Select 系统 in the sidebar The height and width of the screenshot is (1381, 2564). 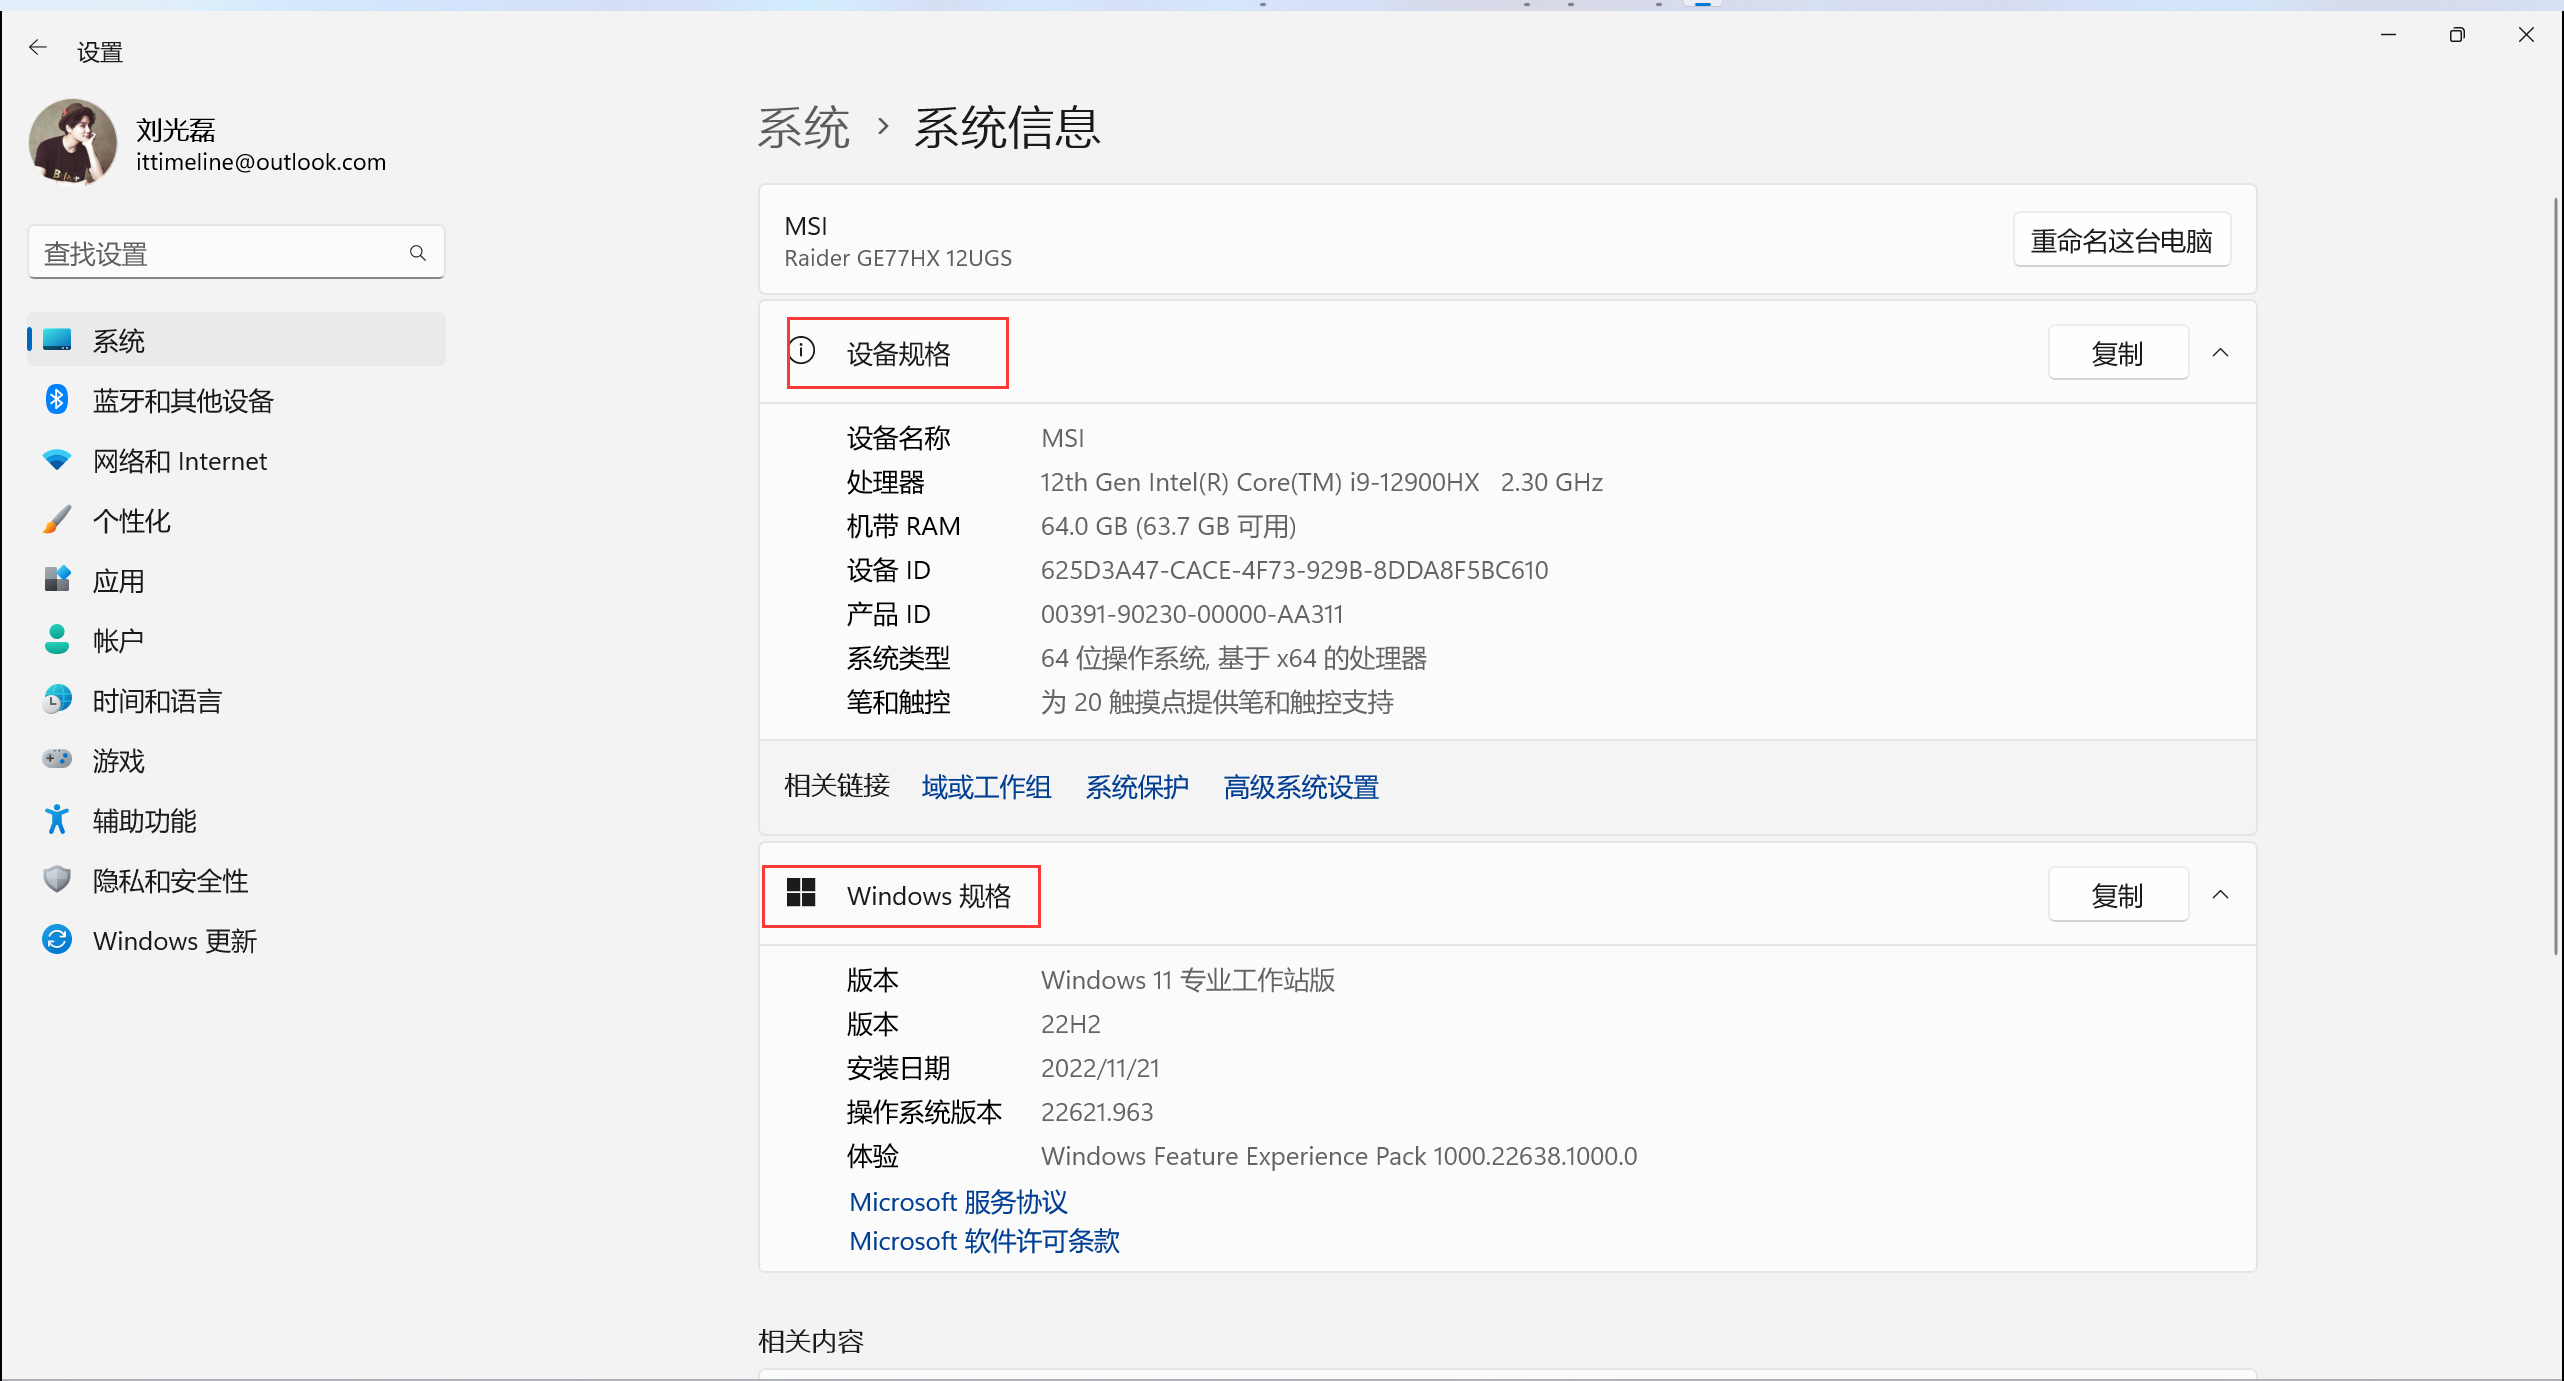click(237, 340)
